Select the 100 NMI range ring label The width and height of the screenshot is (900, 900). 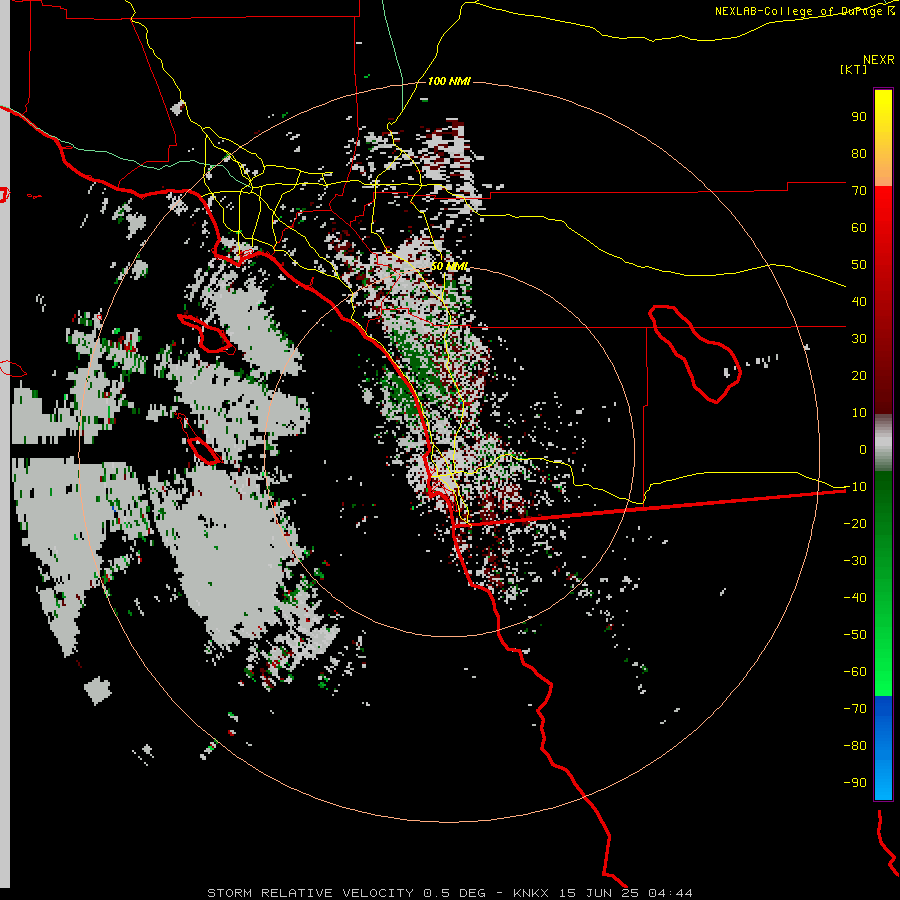(x=449, y=81)
